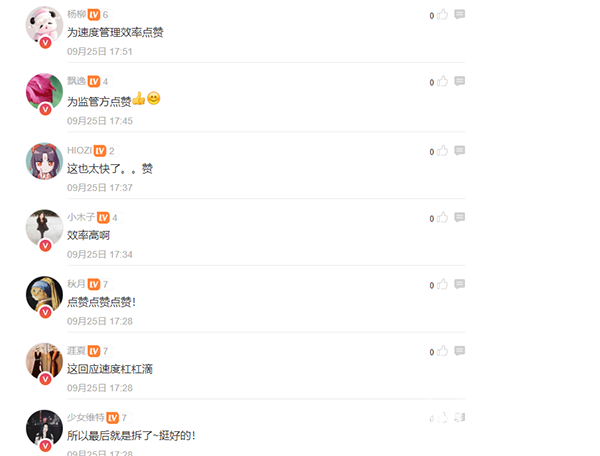Click 涯夏's avatar image
Screen dimensions: 600x456
pos(44,362)
